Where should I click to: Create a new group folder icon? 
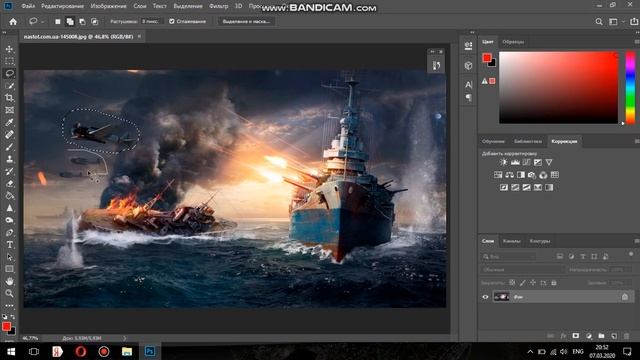click(x=601, y=336)
